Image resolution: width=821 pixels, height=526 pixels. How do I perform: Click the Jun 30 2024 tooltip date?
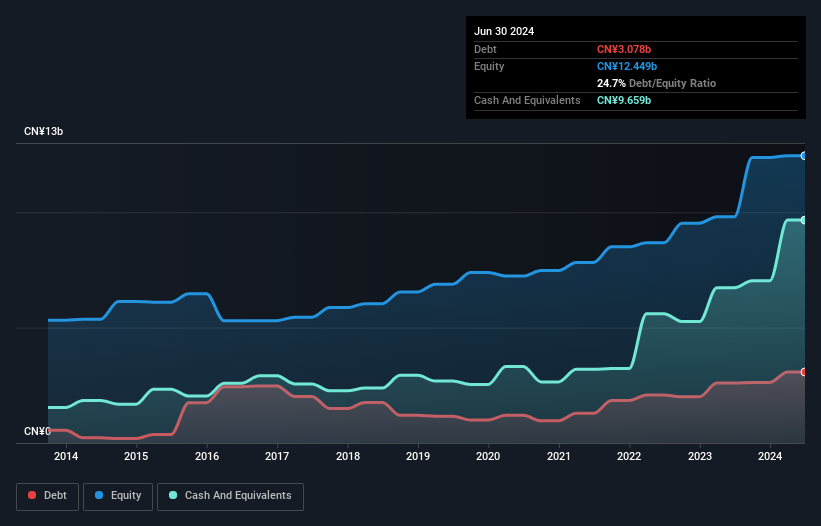click(504, 31)
